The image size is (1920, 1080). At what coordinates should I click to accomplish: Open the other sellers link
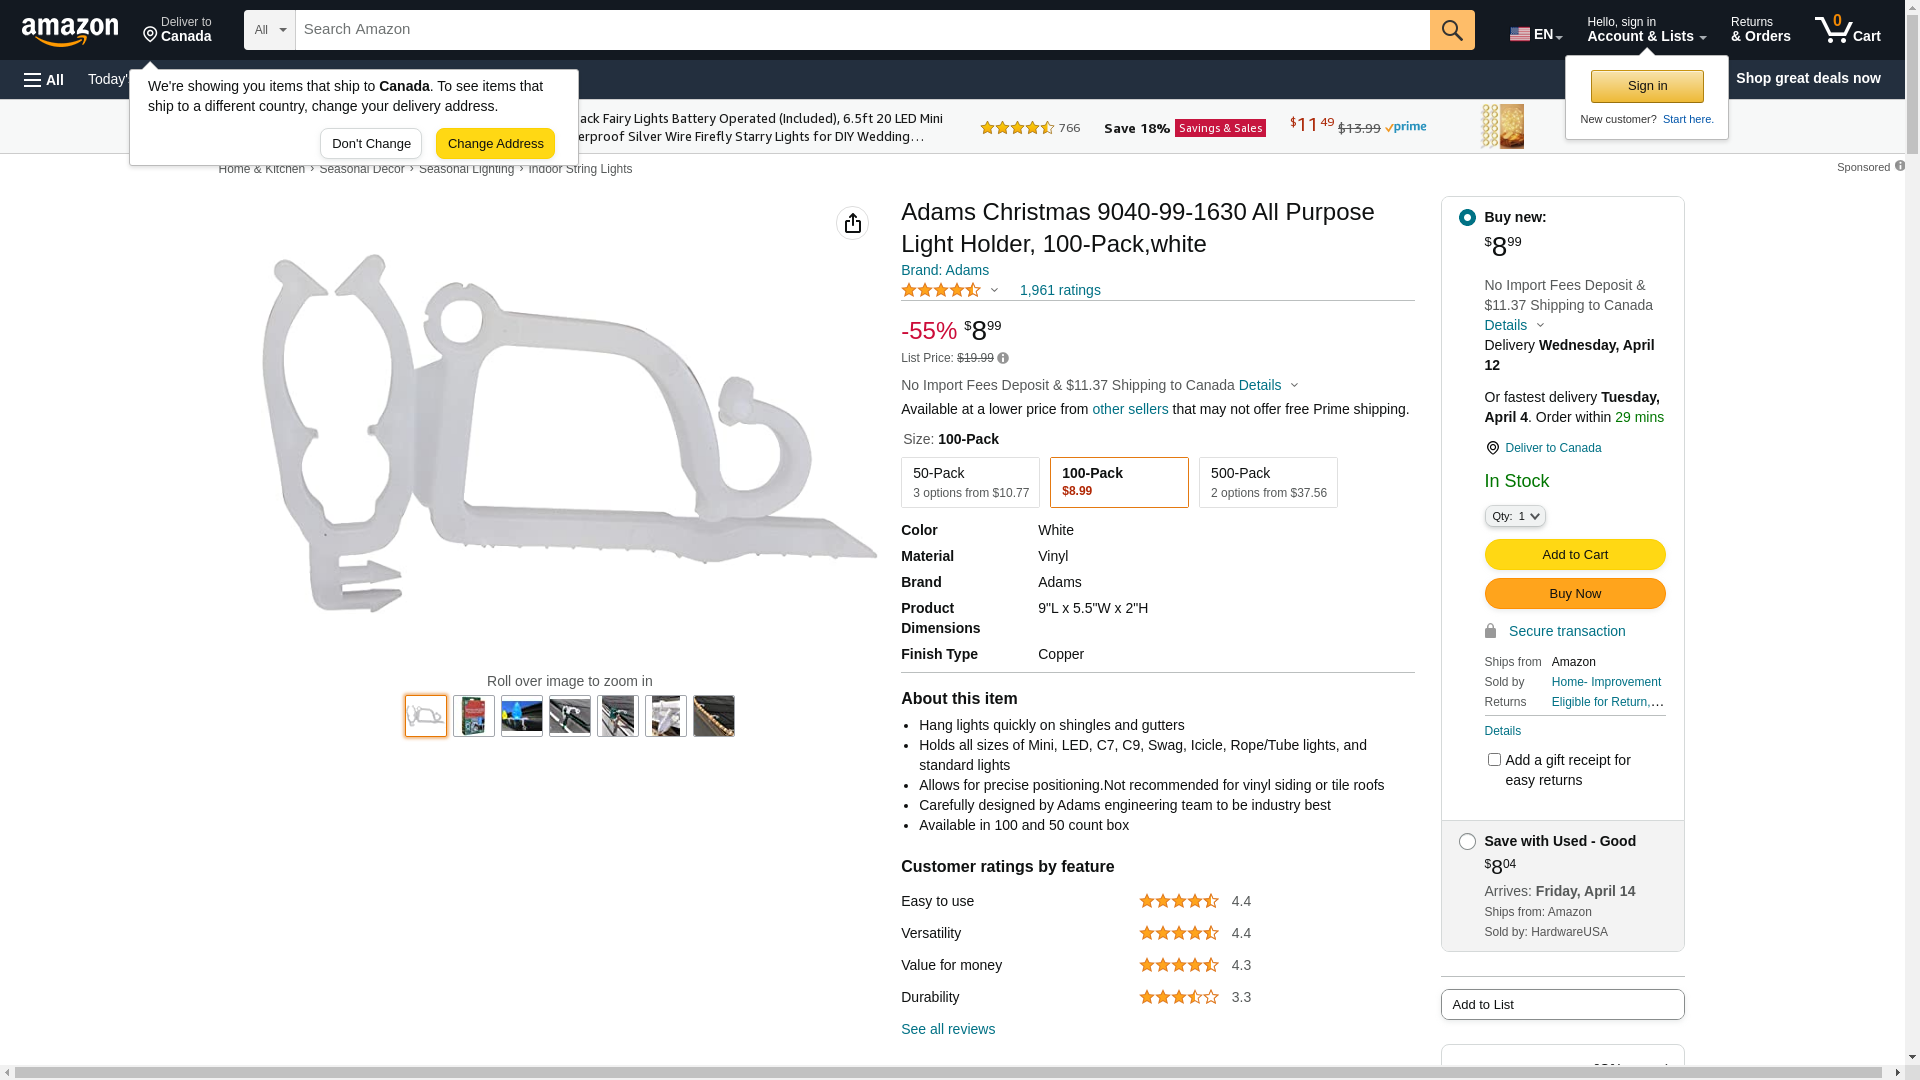pyautogui.click(x=1130, y=409)
